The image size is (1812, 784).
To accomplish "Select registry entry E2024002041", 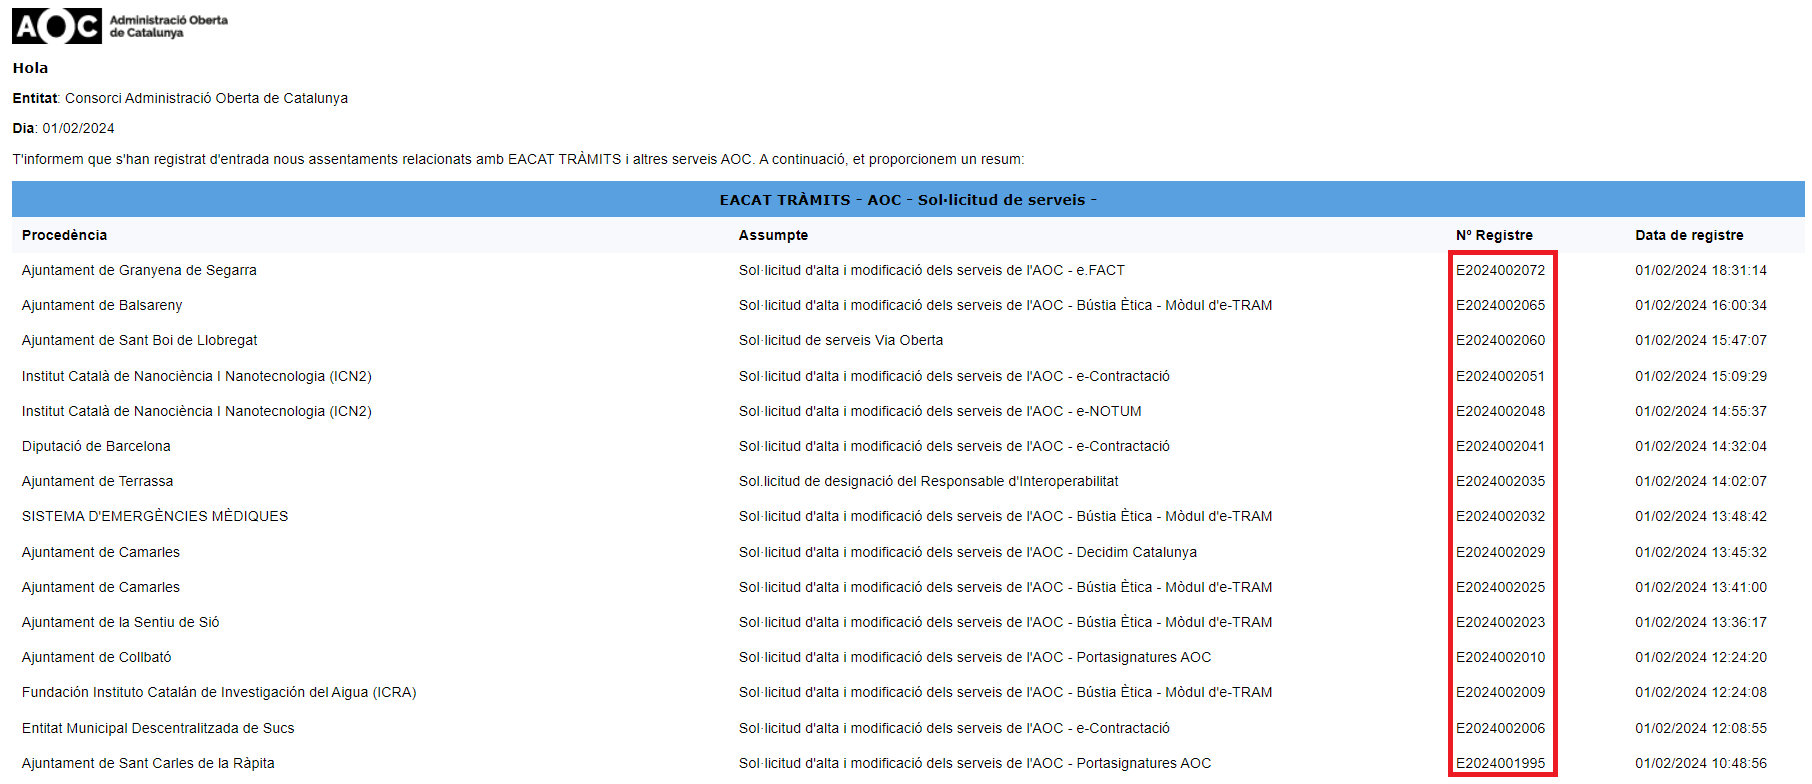I will pyautogui.click(x=1499, y=446).
